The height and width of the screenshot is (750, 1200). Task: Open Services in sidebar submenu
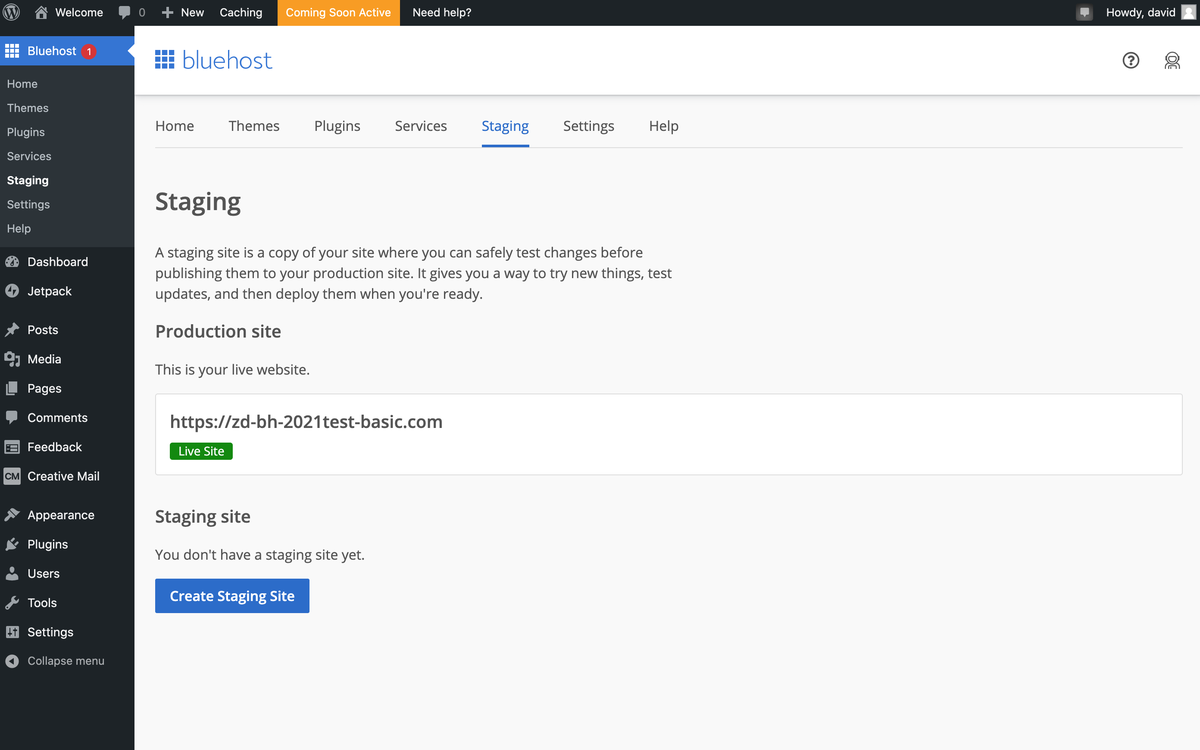[29, 156]
